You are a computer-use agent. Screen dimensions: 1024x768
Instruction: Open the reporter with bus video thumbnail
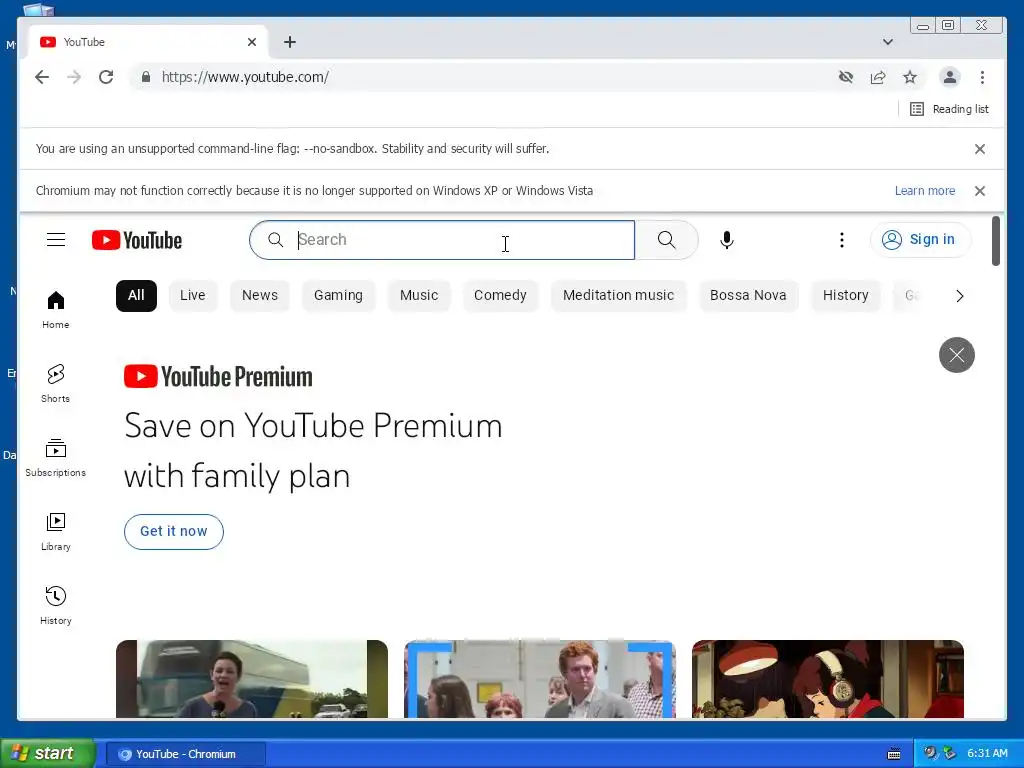[252, 679]
